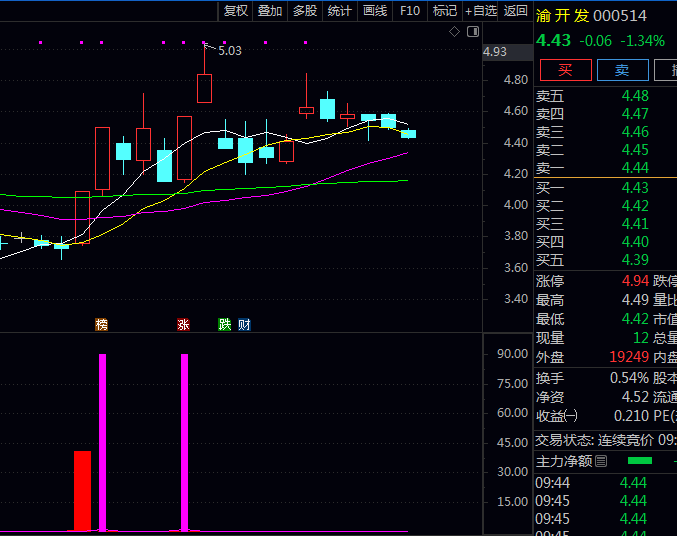This screenshot has height=536, width=677.
Task: Click the 涨 event marker icon
Action: [x=183, y=325]
